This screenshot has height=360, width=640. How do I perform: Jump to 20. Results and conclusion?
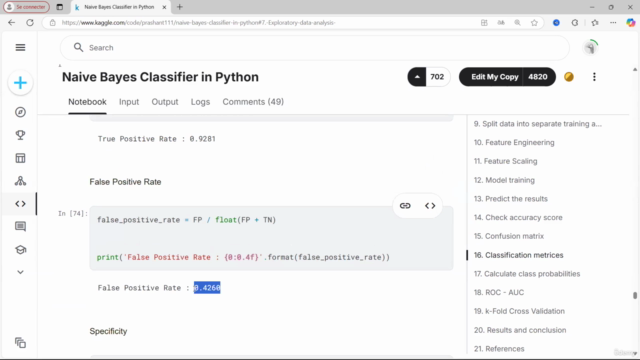click(520, 330)
